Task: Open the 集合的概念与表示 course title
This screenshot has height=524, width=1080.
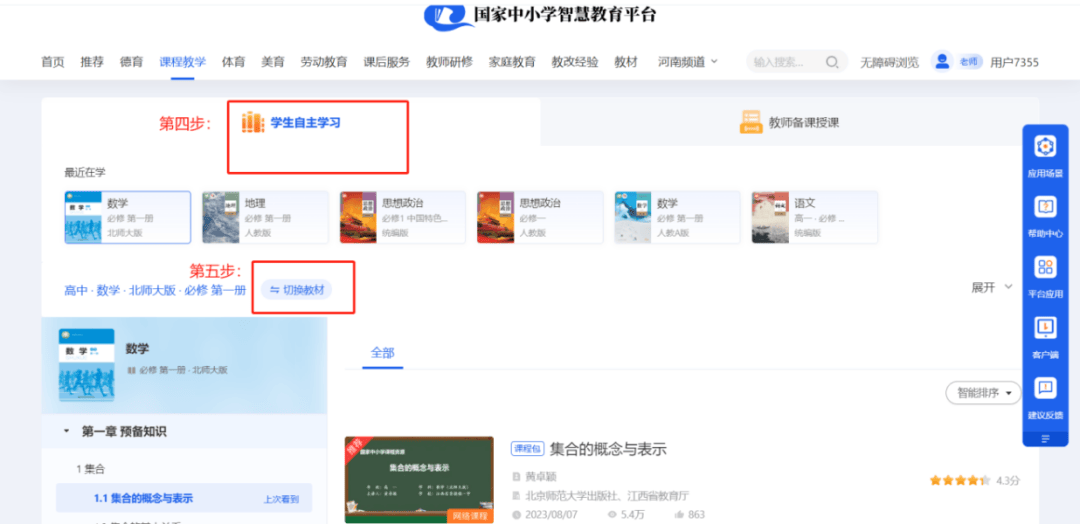Action: coord(608,449)
